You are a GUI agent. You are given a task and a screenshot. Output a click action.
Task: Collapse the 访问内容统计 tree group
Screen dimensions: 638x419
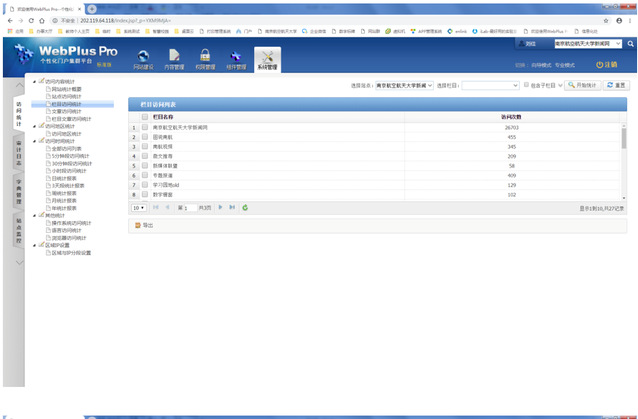(x=35, y=82)
